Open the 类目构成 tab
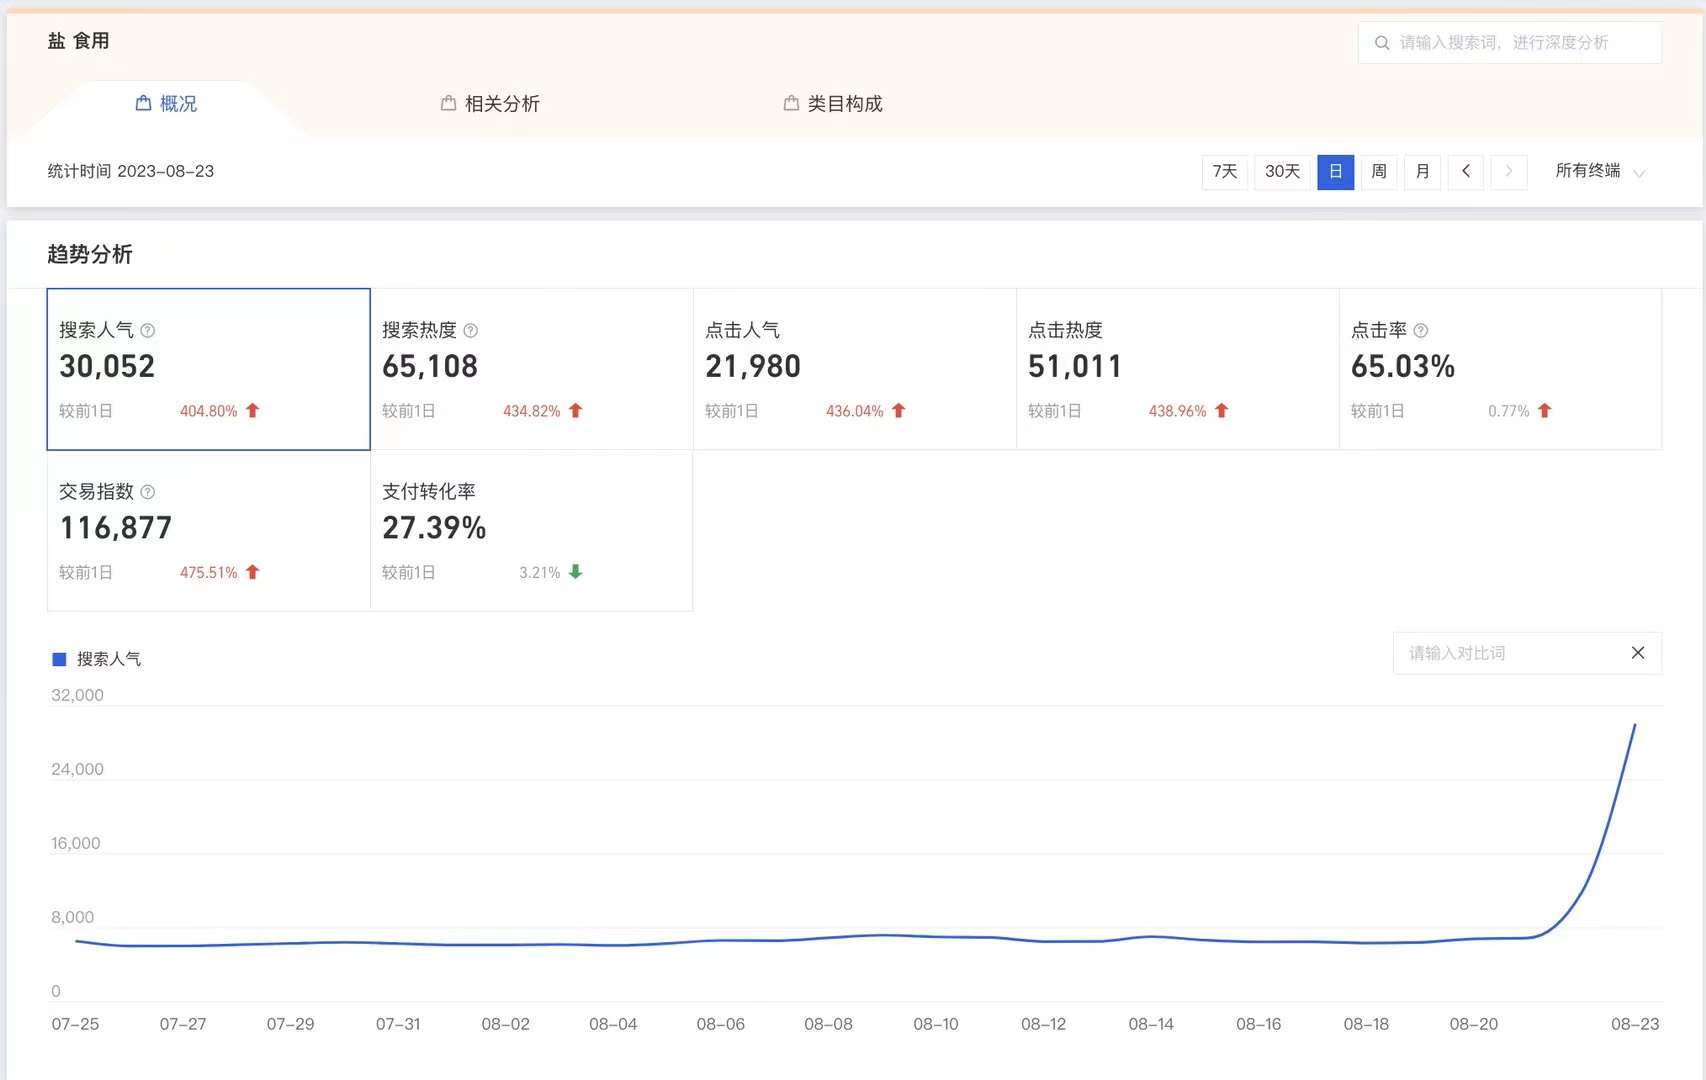Viewport: 1706px width, 1080px height. (833, 104)
